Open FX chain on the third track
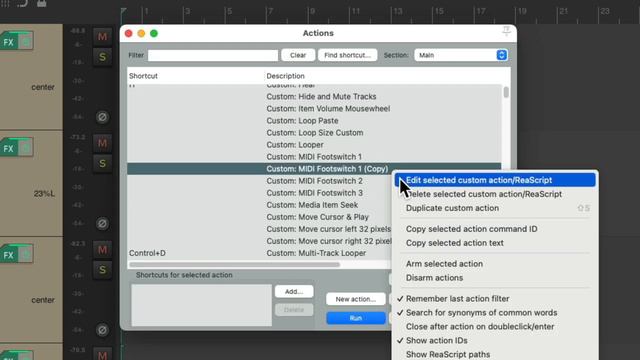Screen dimensions: 640x360 [x=9, y=255]
